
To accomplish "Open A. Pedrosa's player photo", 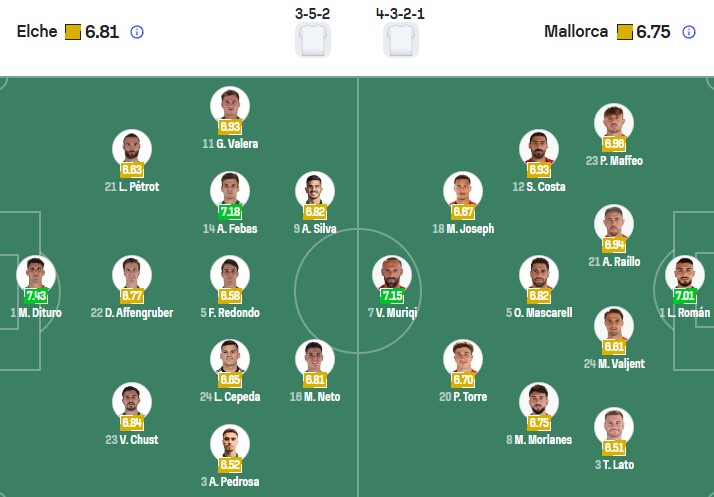I will click(230, 442).
